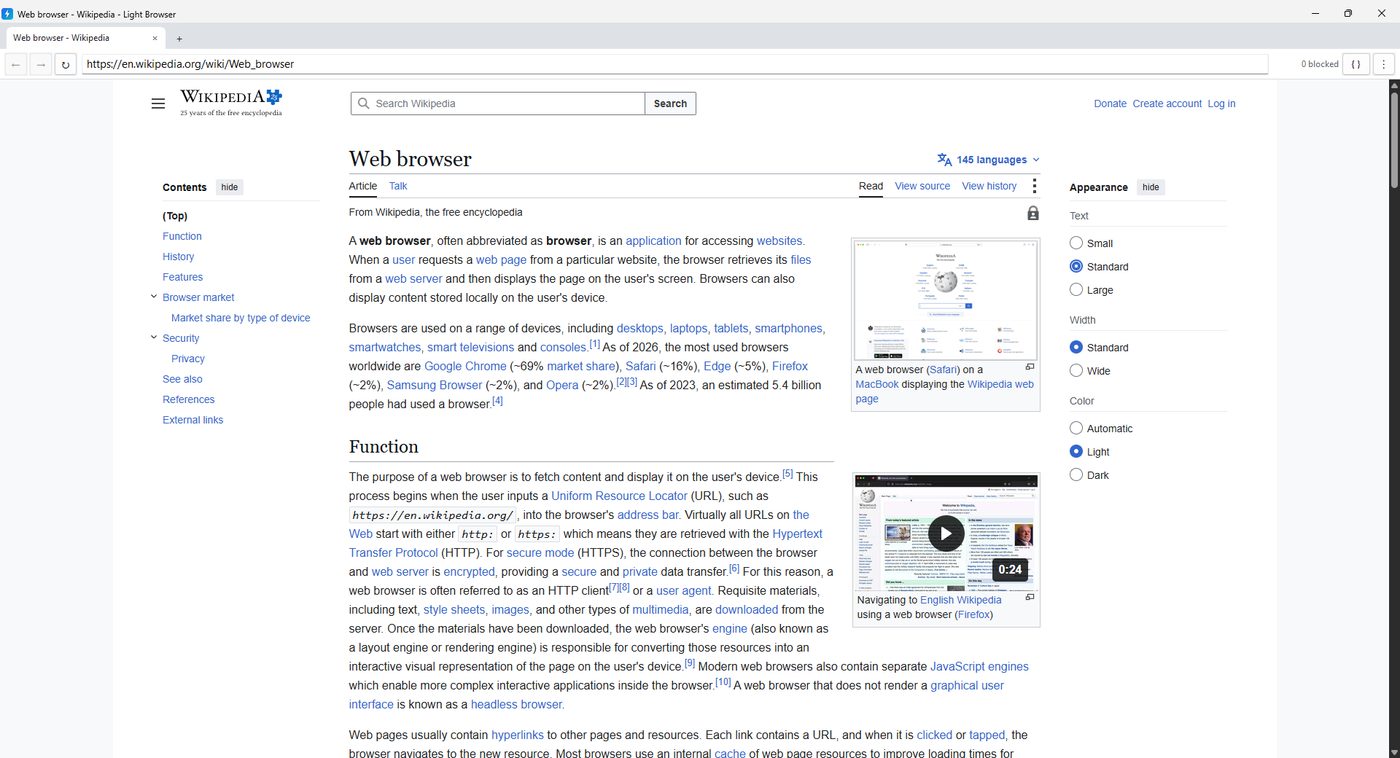1400x758 pixels.
Task: Open the Safari MacBook screenshot thumbnail
Action: click(x=945, y=299)
